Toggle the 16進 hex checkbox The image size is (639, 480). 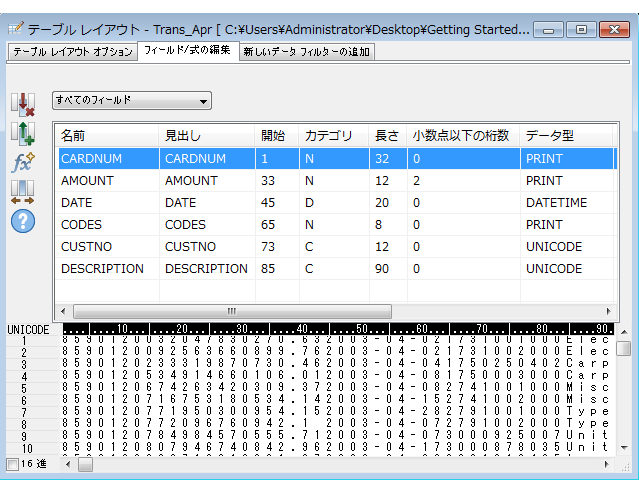click(12, 464)
